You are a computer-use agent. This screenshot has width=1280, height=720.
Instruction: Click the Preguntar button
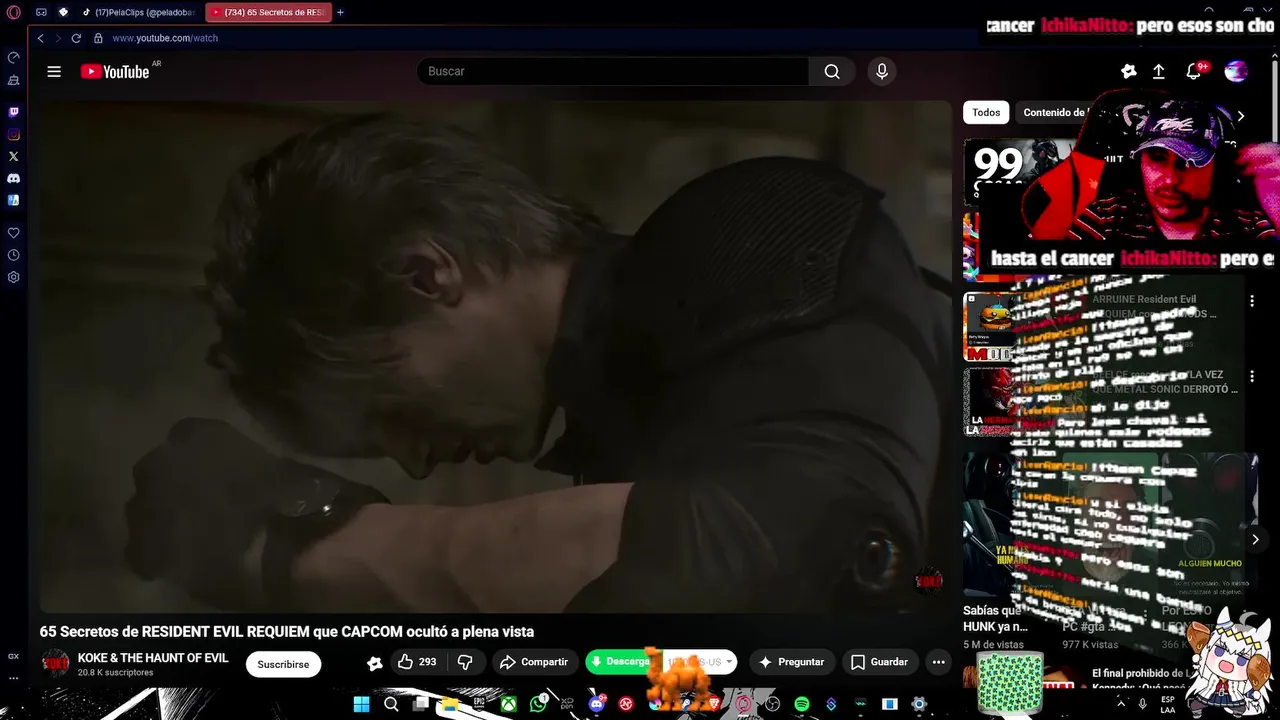(x=792, y=662)
